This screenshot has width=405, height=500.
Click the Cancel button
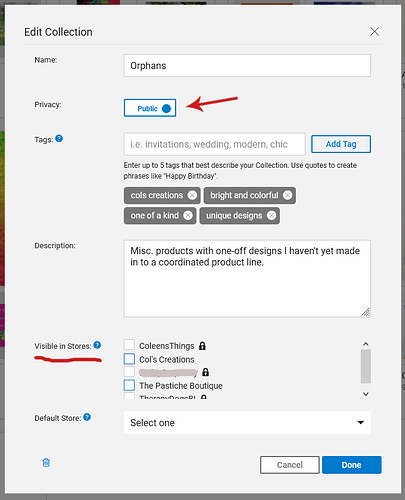pos(290,465)
